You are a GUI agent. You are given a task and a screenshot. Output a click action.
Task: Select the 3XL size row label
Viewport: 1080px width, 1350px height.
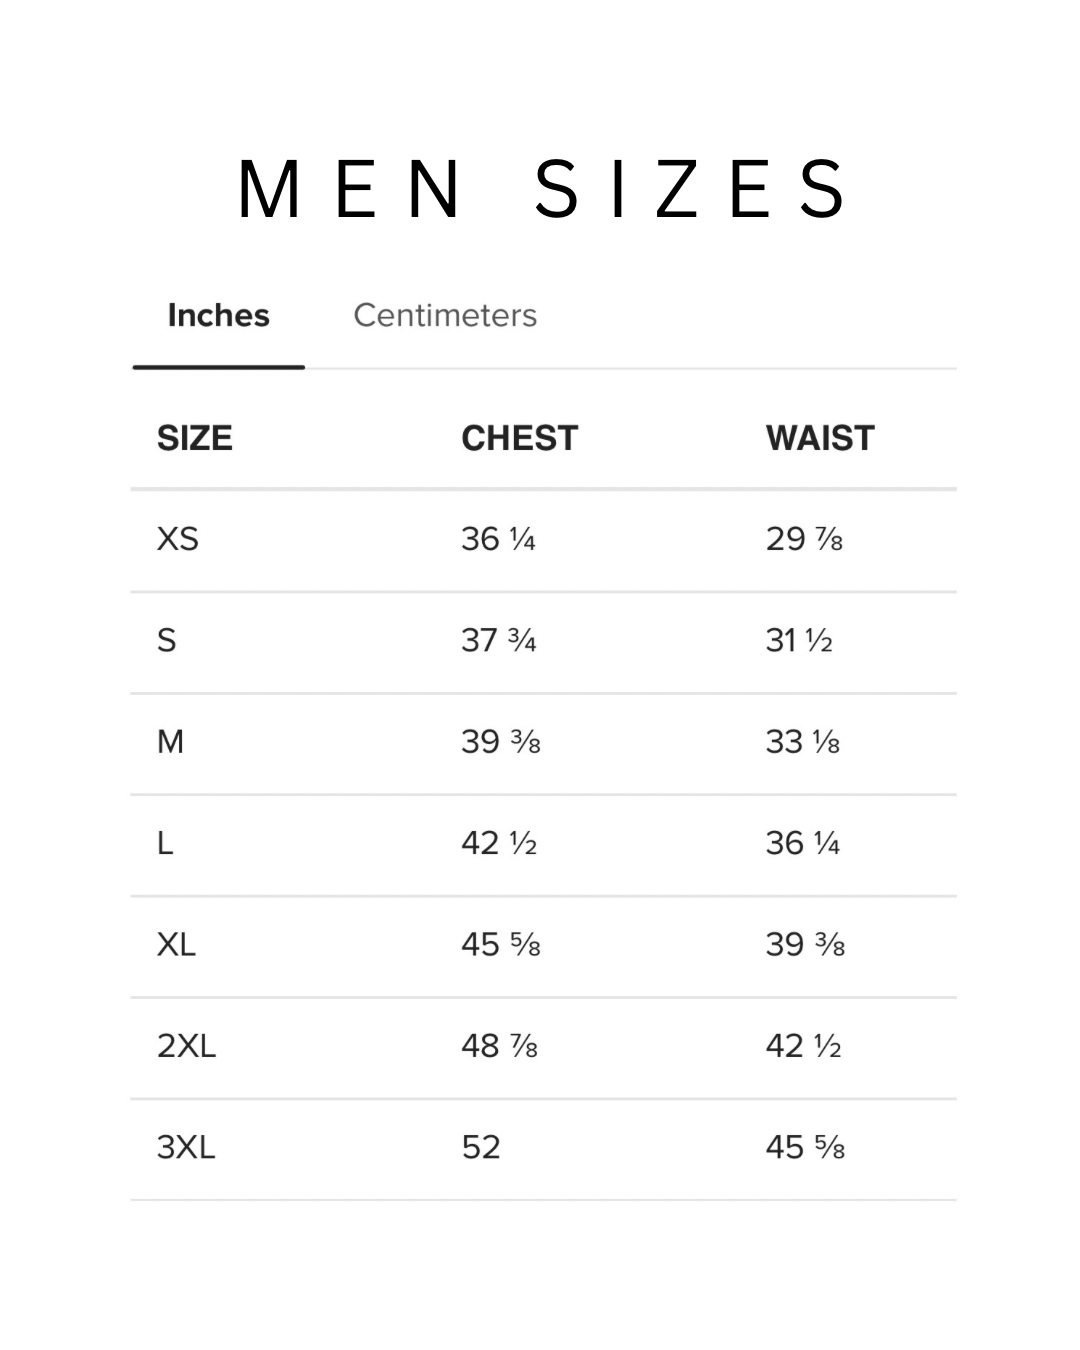coord(186,1147)
